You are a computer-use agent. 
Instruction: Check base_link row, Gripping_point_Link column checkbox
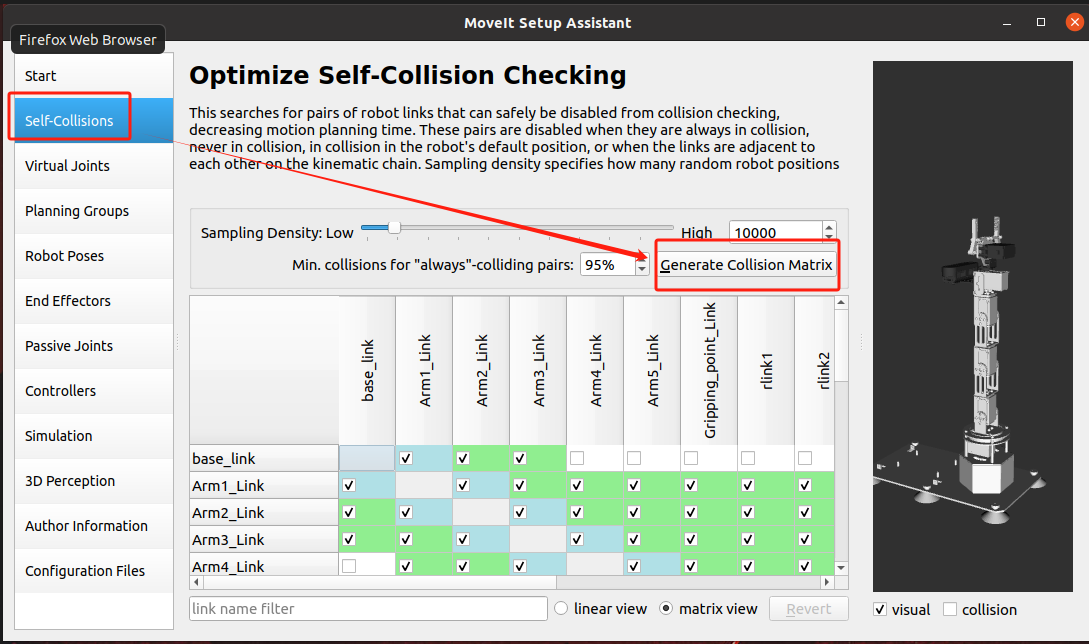point(691,459)
